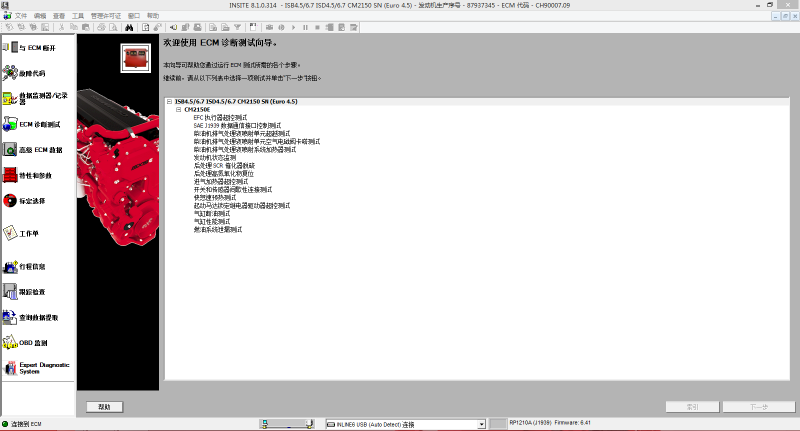
Task: Select the 进气加热器 intake heater override test
Action: point(221,182)
